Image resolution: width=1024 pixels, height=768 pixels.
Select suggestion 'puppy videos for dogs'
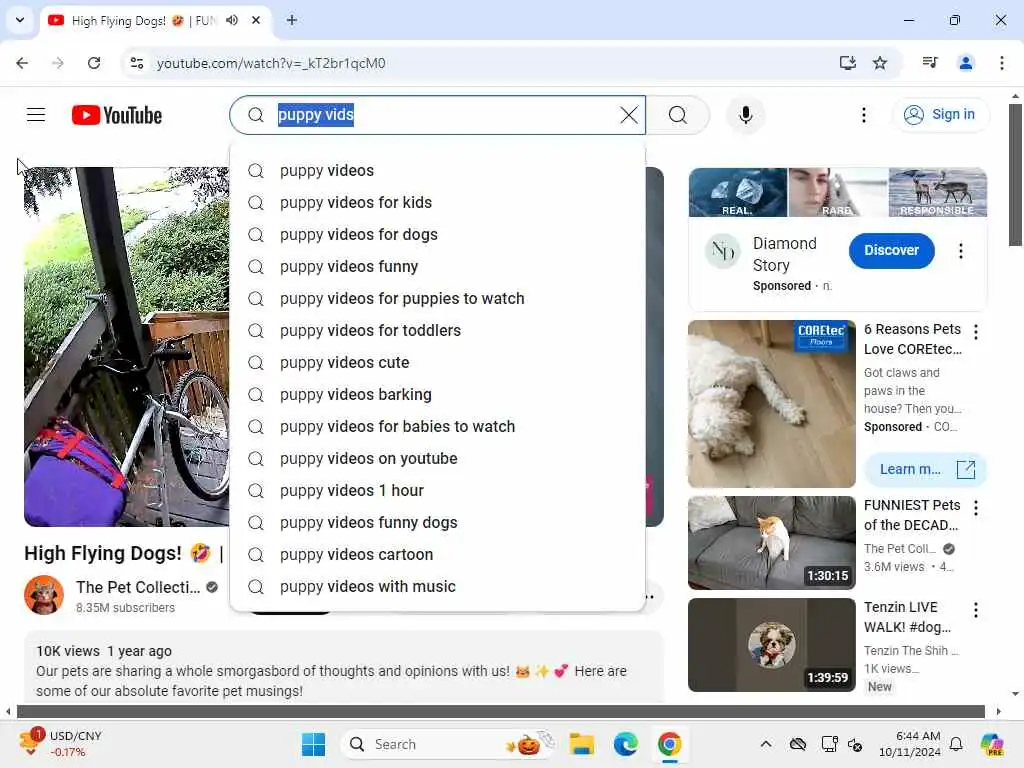[x=438, y=234]
